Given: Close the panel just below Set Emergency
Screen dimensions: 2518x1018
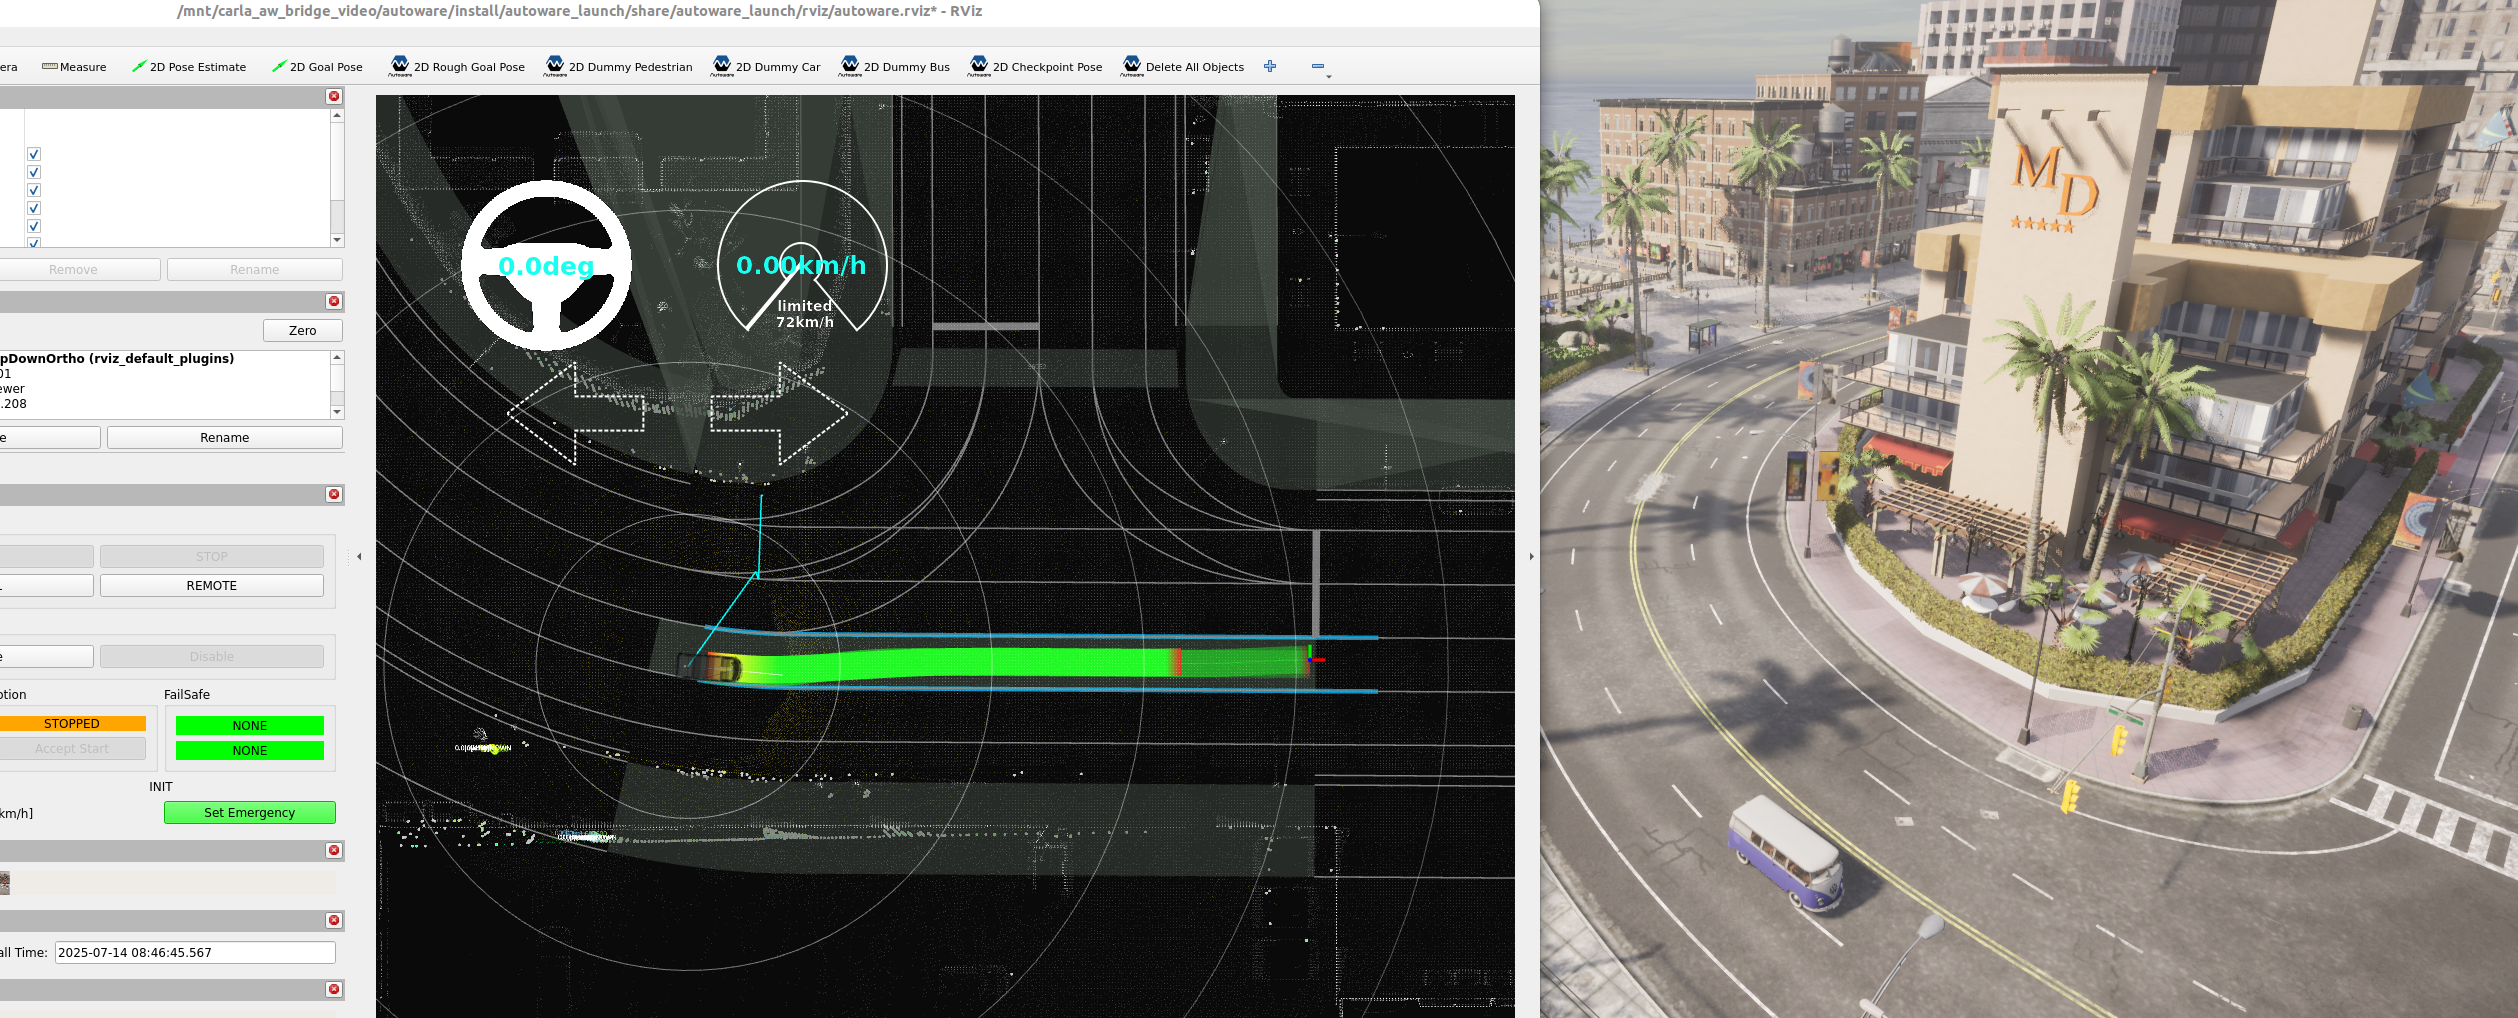Looking at the screenshot, I should tap(334, 850).
